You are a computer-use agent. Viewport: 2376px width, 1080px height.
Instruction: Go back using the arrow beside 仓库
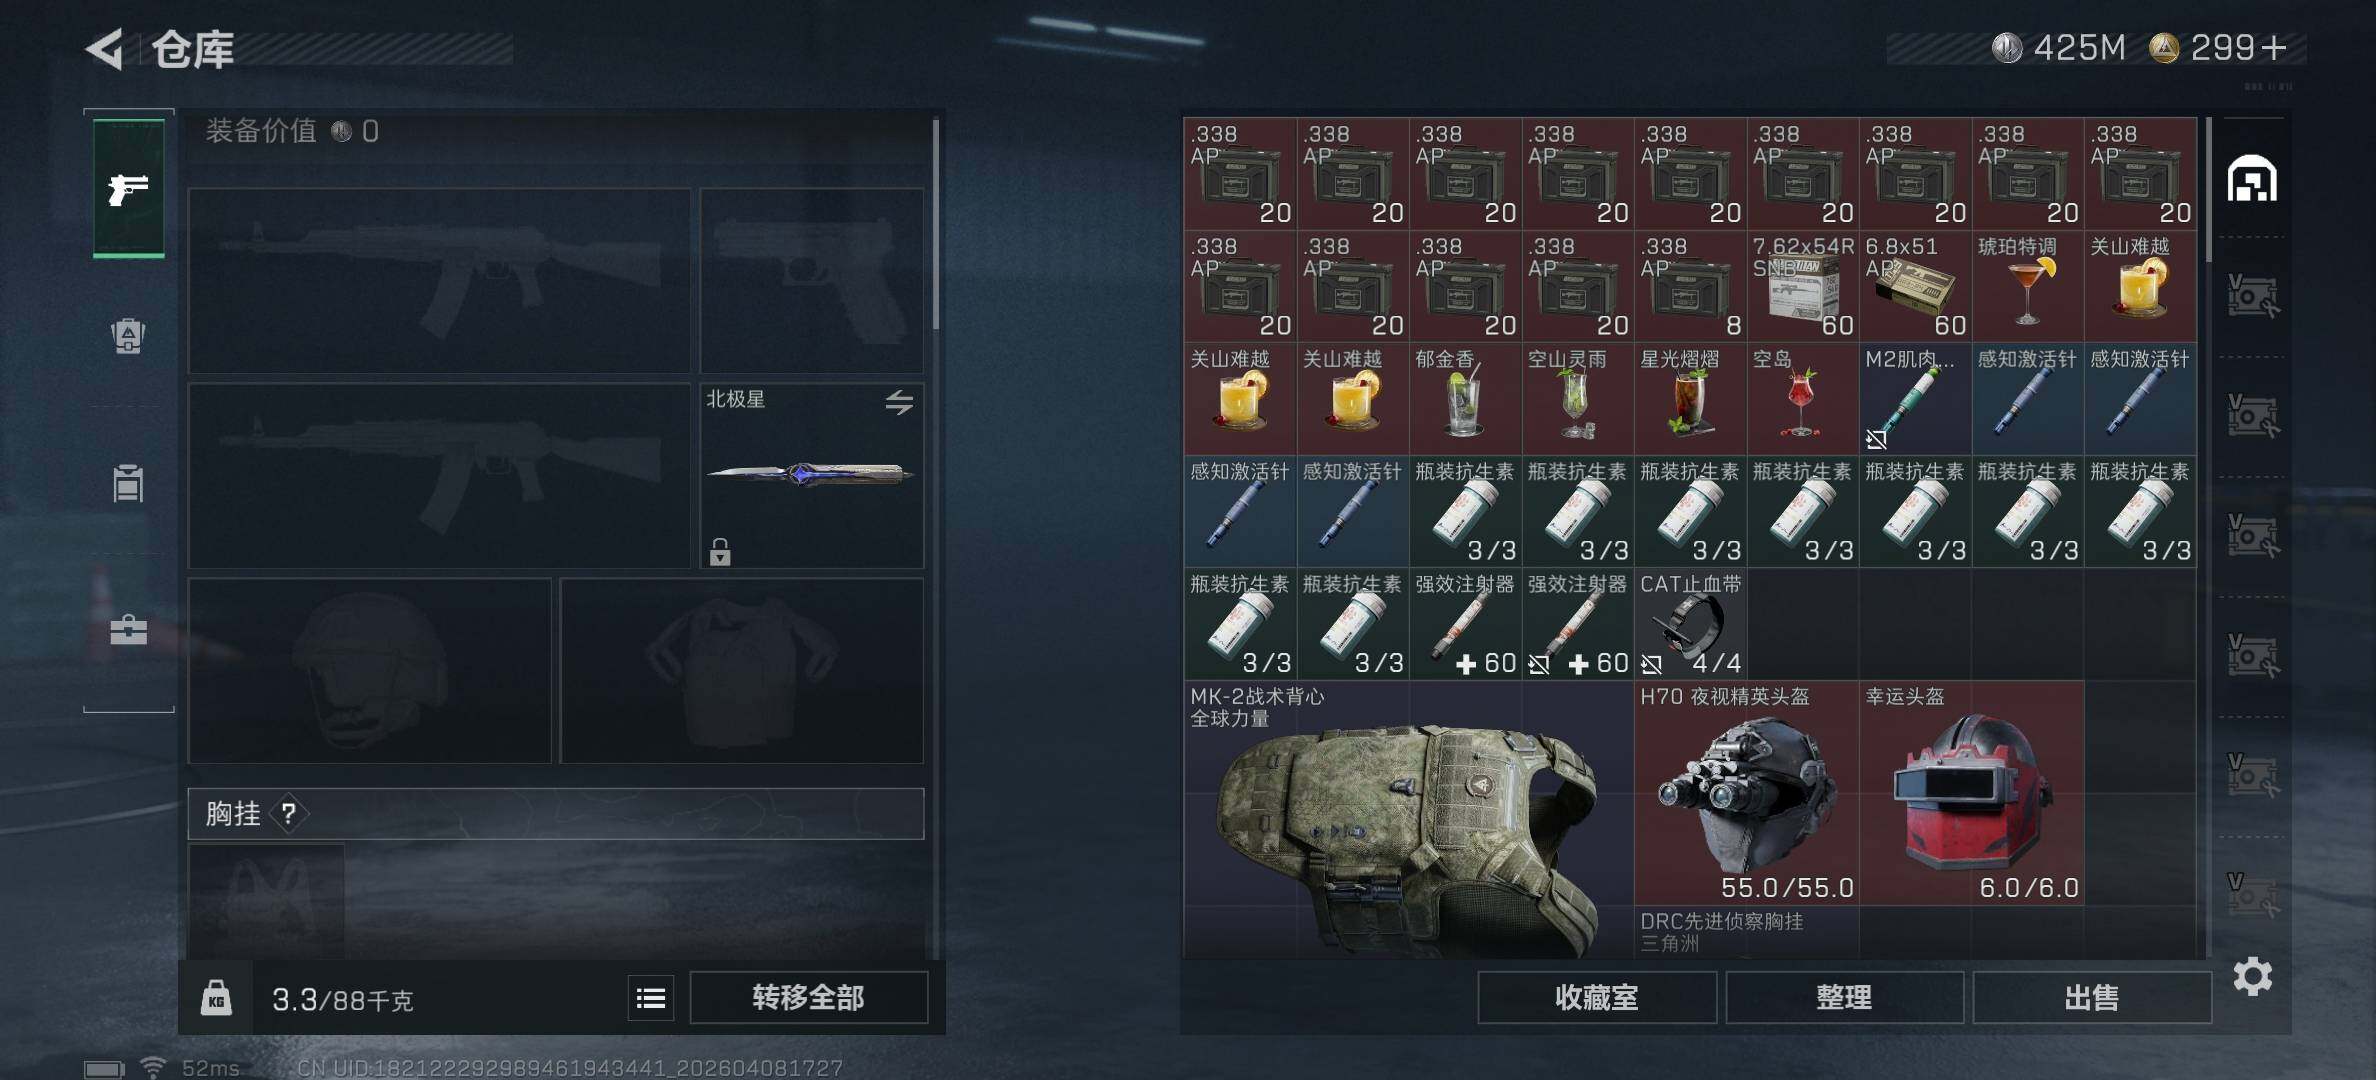[x=104, y=49]
